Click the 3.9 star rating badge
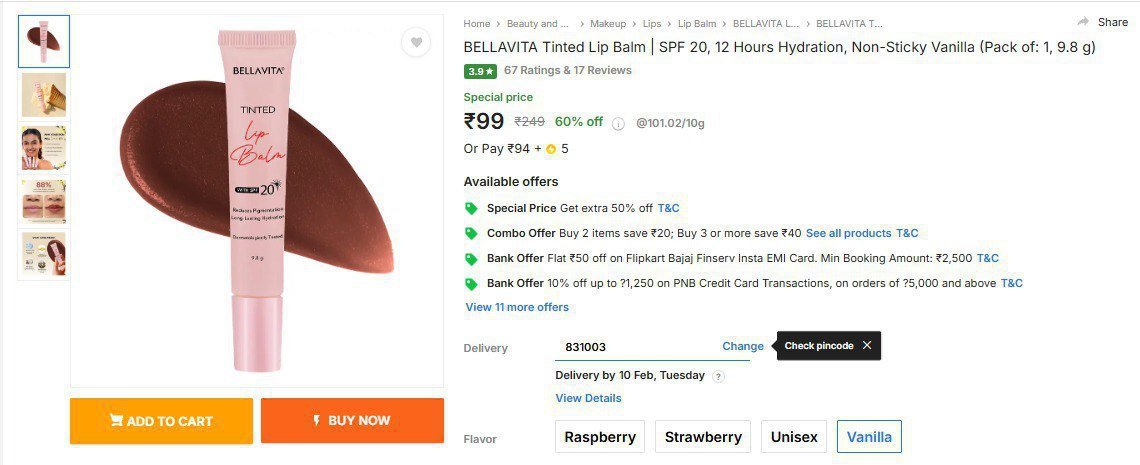This screenshot has height=465, width=1140. (x=479, y=71)
